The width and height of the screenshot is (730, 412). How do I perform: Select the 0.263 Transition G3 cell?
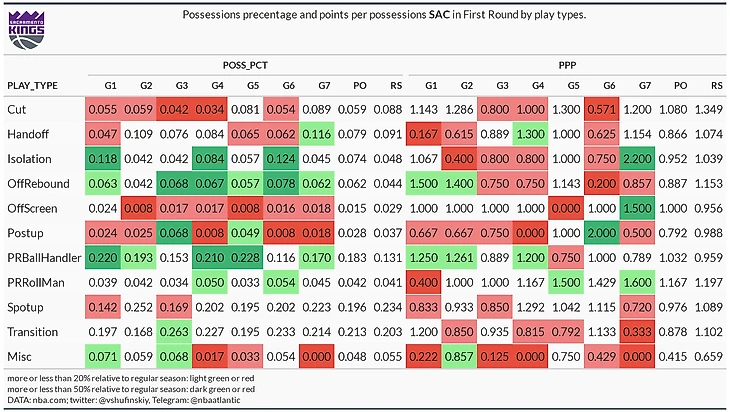point(174,332)
